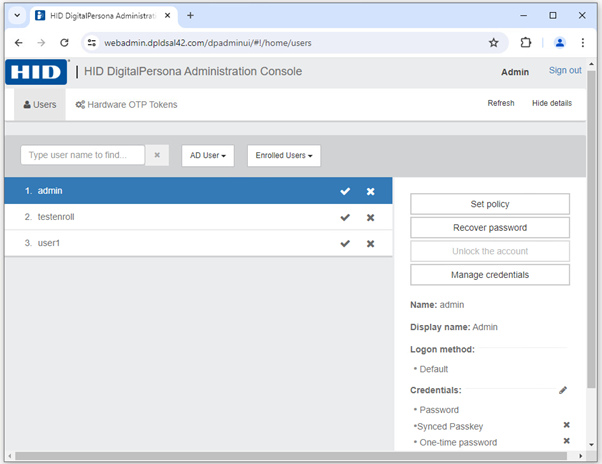This screenshot has width=602, height=464.
Task: Click the pencil icon next to Credentials
Action: 563,390
